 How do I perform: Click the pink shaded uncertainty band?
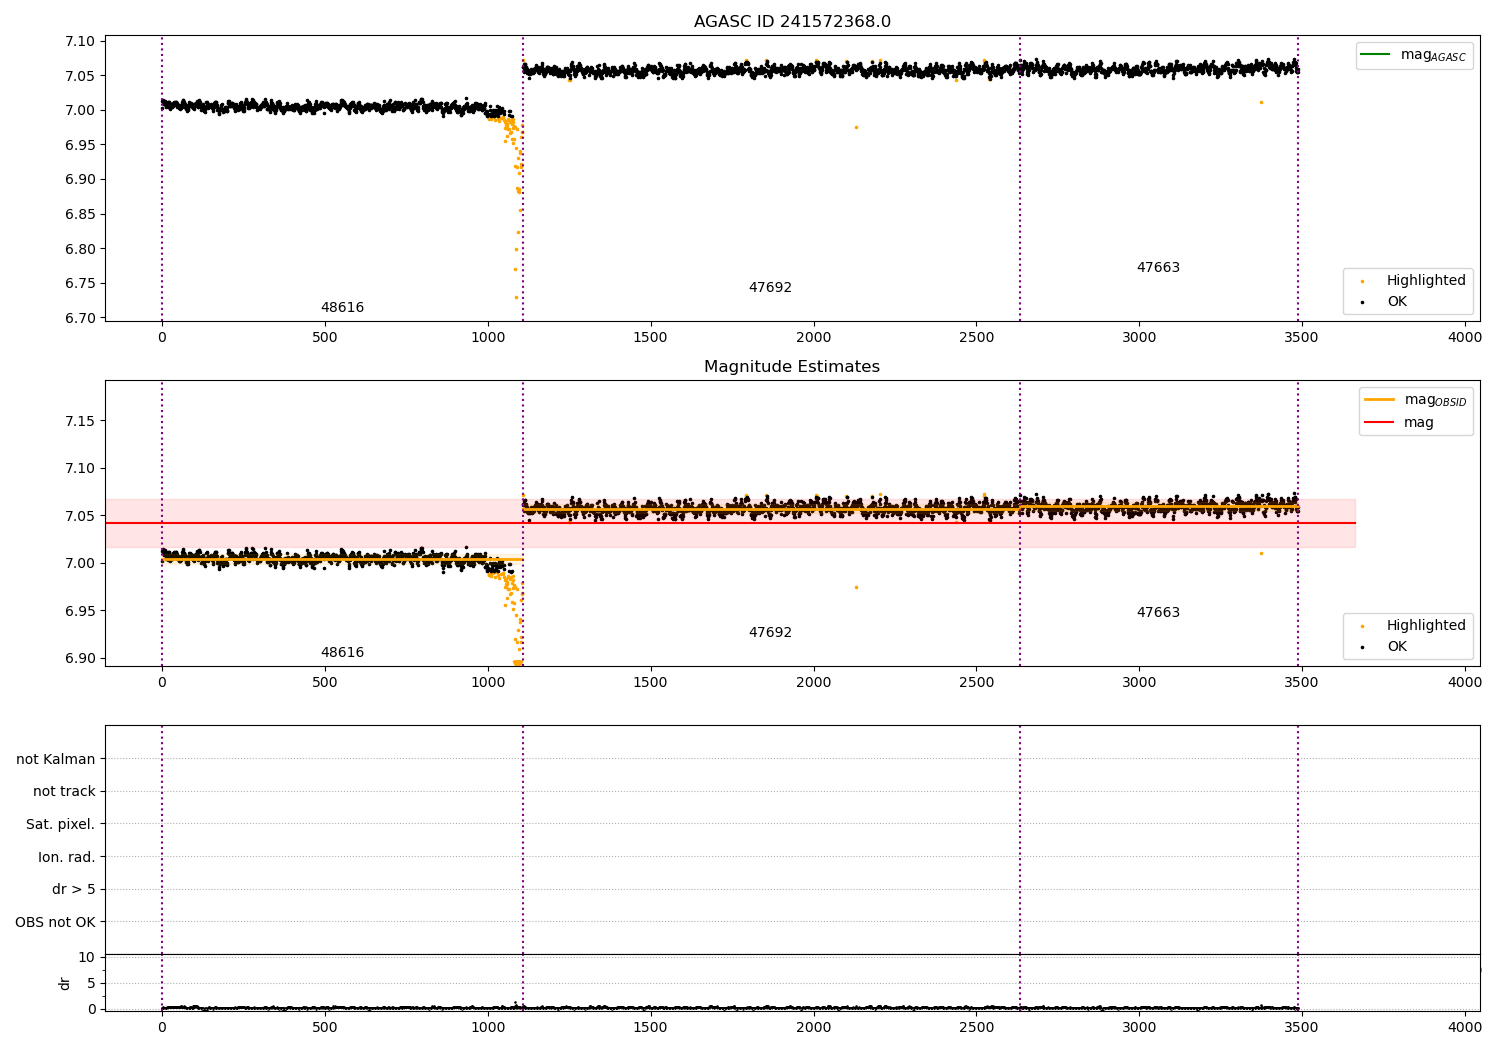(x=730, y=523)
